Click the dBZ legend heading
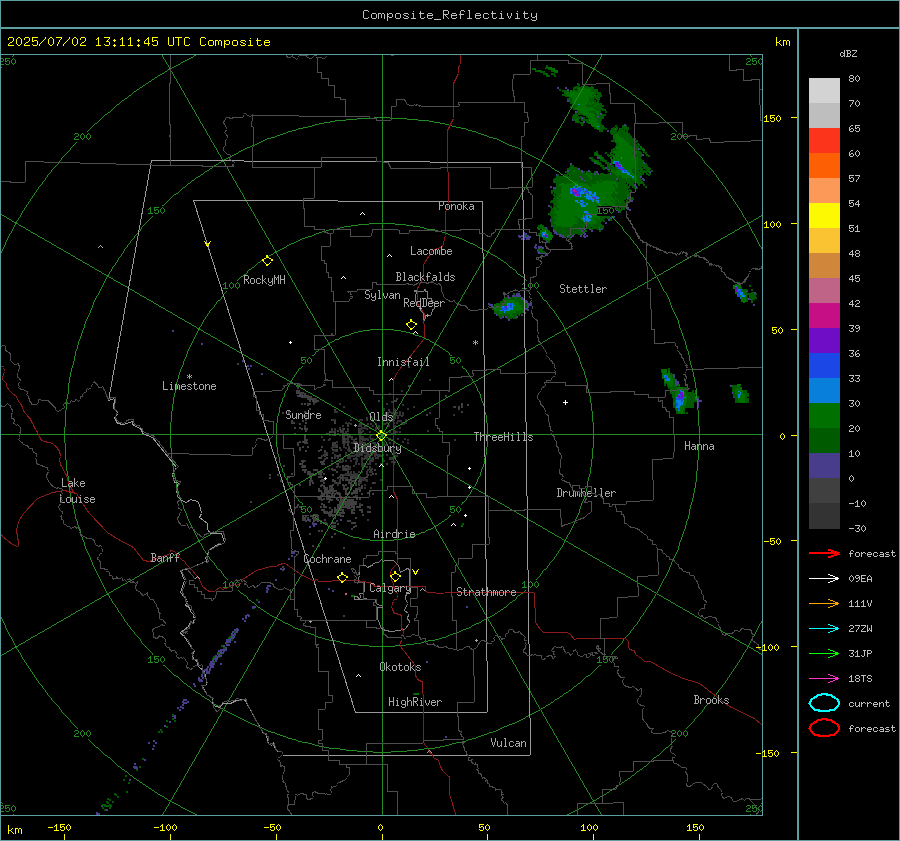Screen dimensions: 900x841 pos(848,53)
